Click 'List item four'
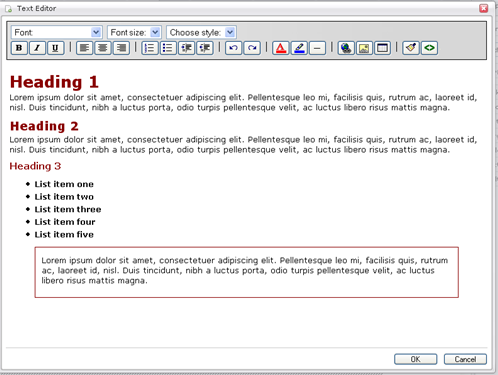Viewport: 498px width, 375px height. point(65,222)
